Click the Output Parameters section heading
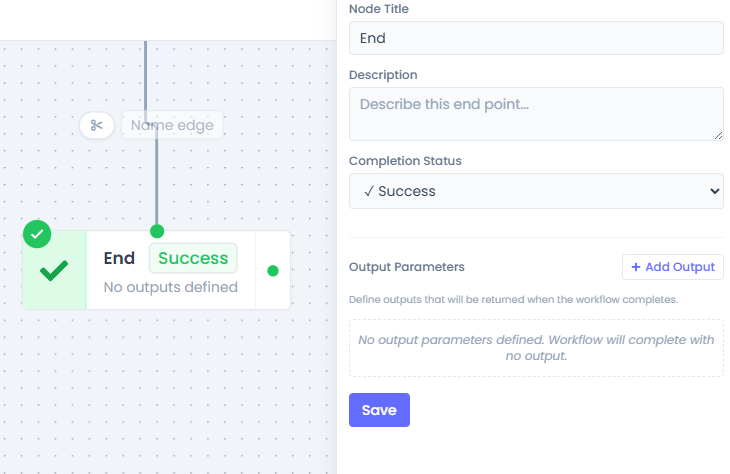 click(x=407, y=267)
